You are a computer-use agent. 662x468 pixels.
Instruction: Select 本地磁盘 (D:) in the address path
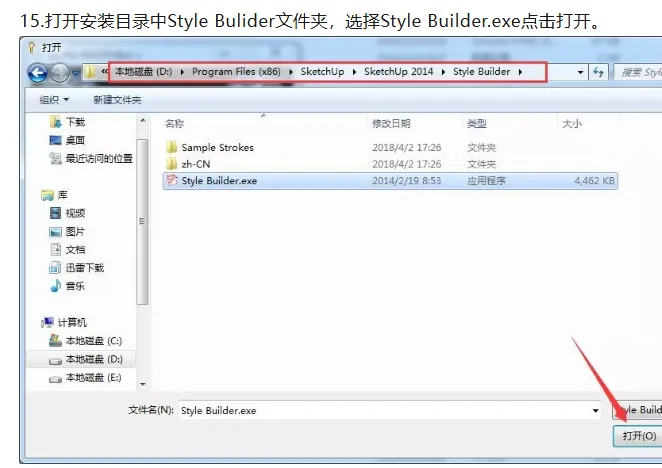144,72
